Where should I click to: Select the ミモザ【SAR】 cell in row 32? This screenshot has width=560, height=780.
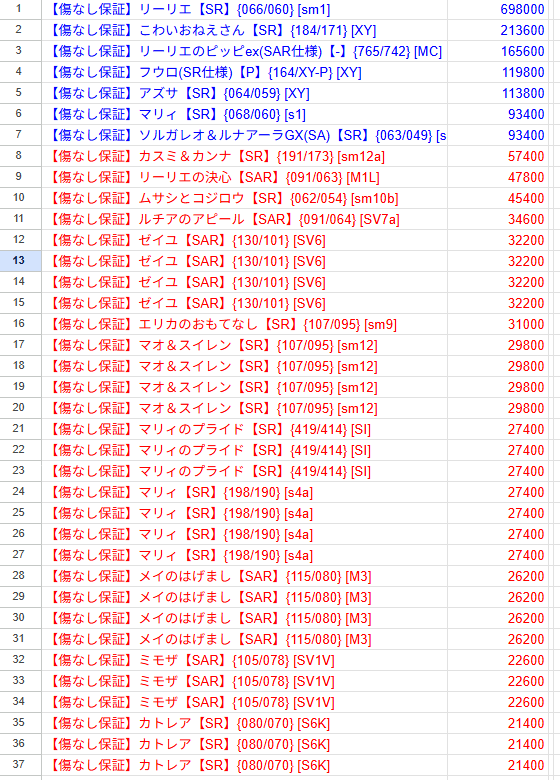[x=244, y=660]
